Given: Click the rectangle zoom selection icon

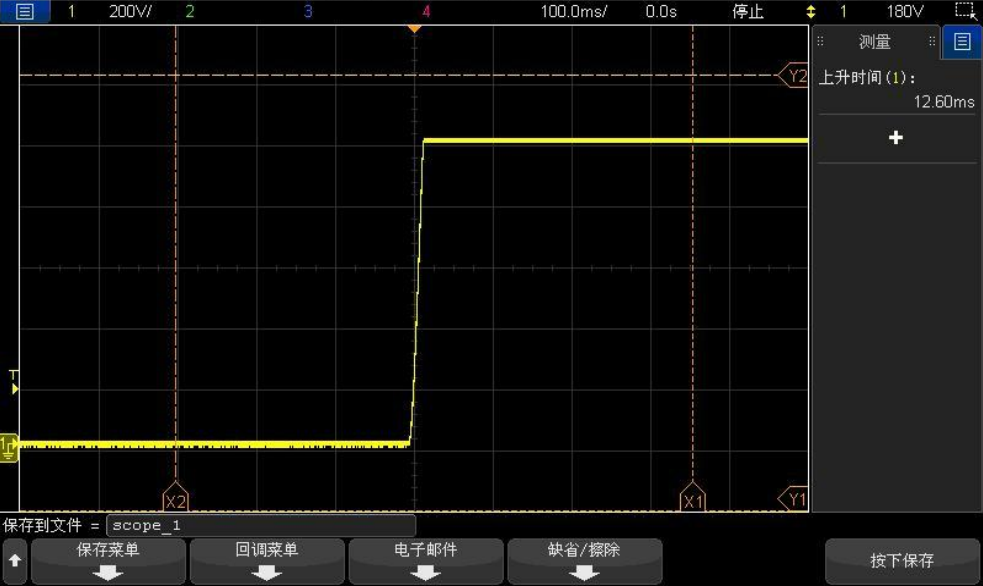Looking at the screenshot, I should 964,12.
